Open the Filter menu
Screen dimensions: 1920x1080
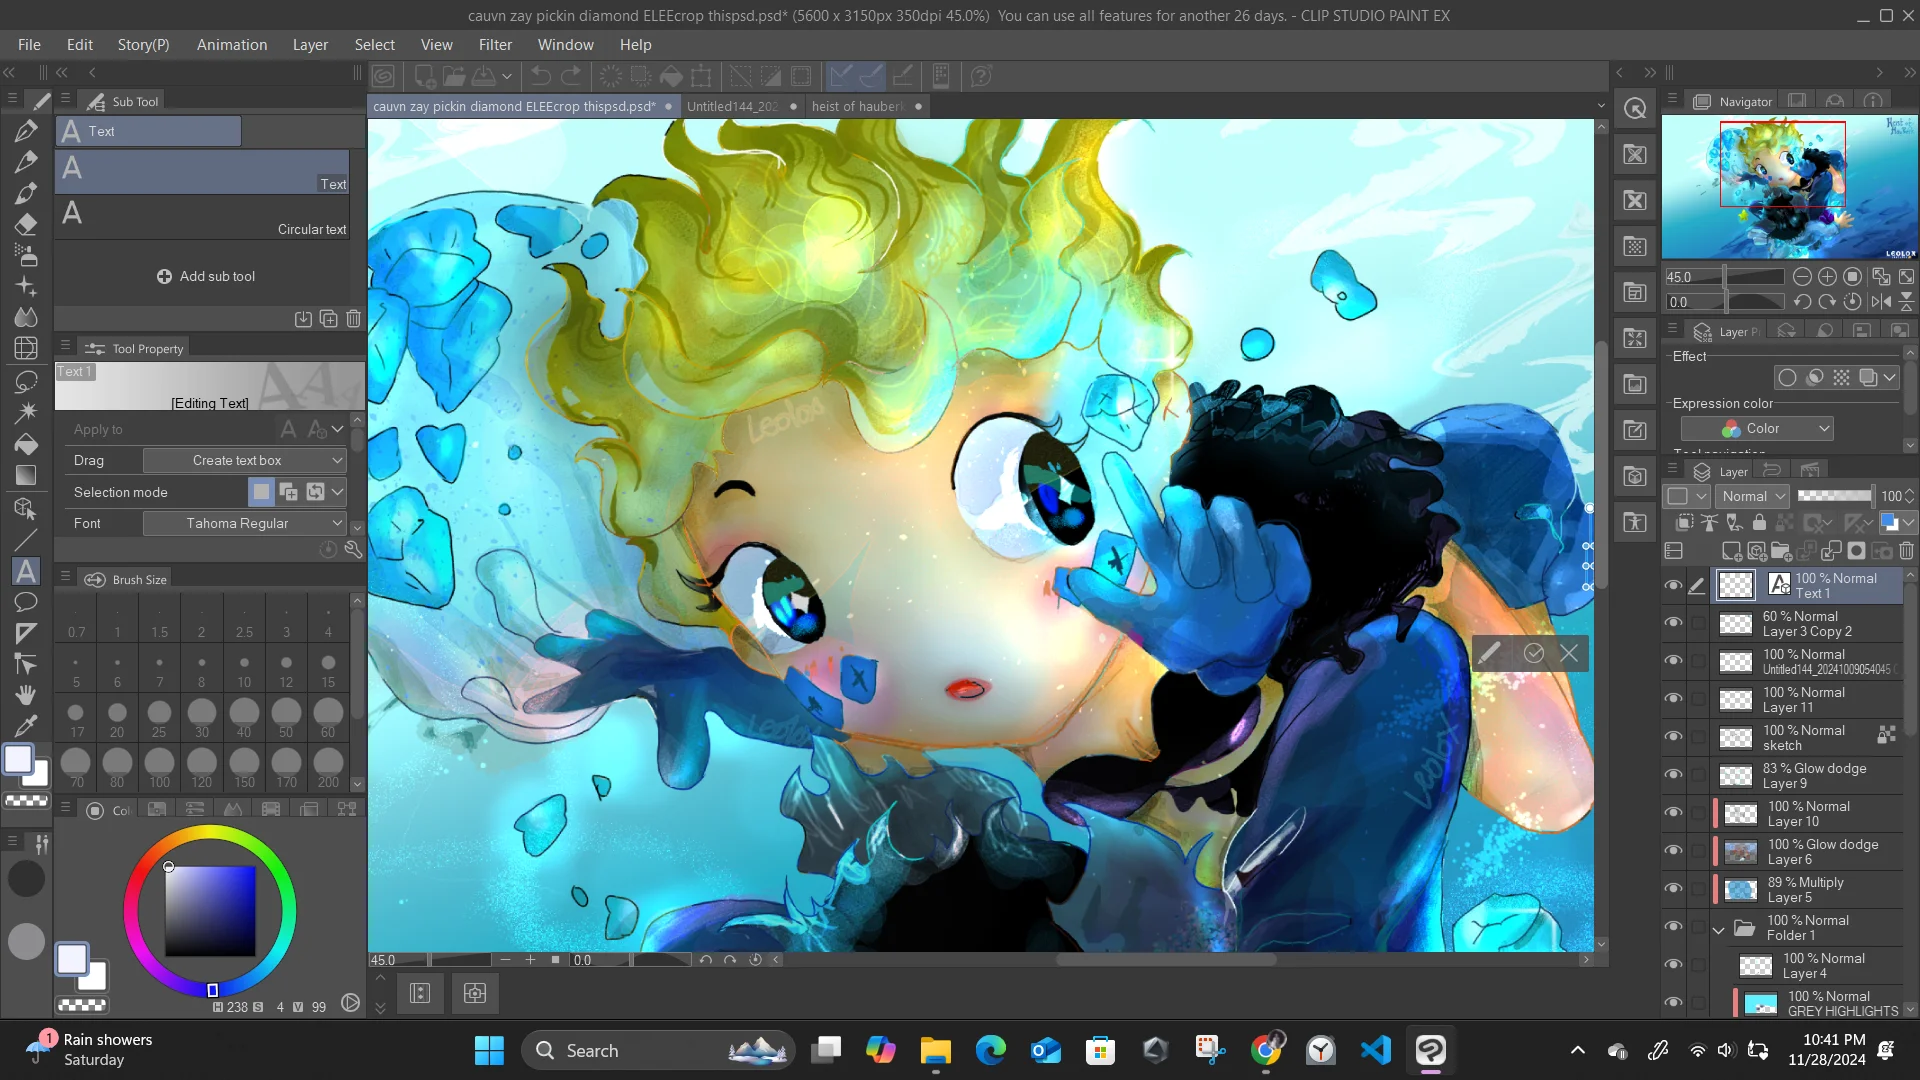[x=494, y=45]
